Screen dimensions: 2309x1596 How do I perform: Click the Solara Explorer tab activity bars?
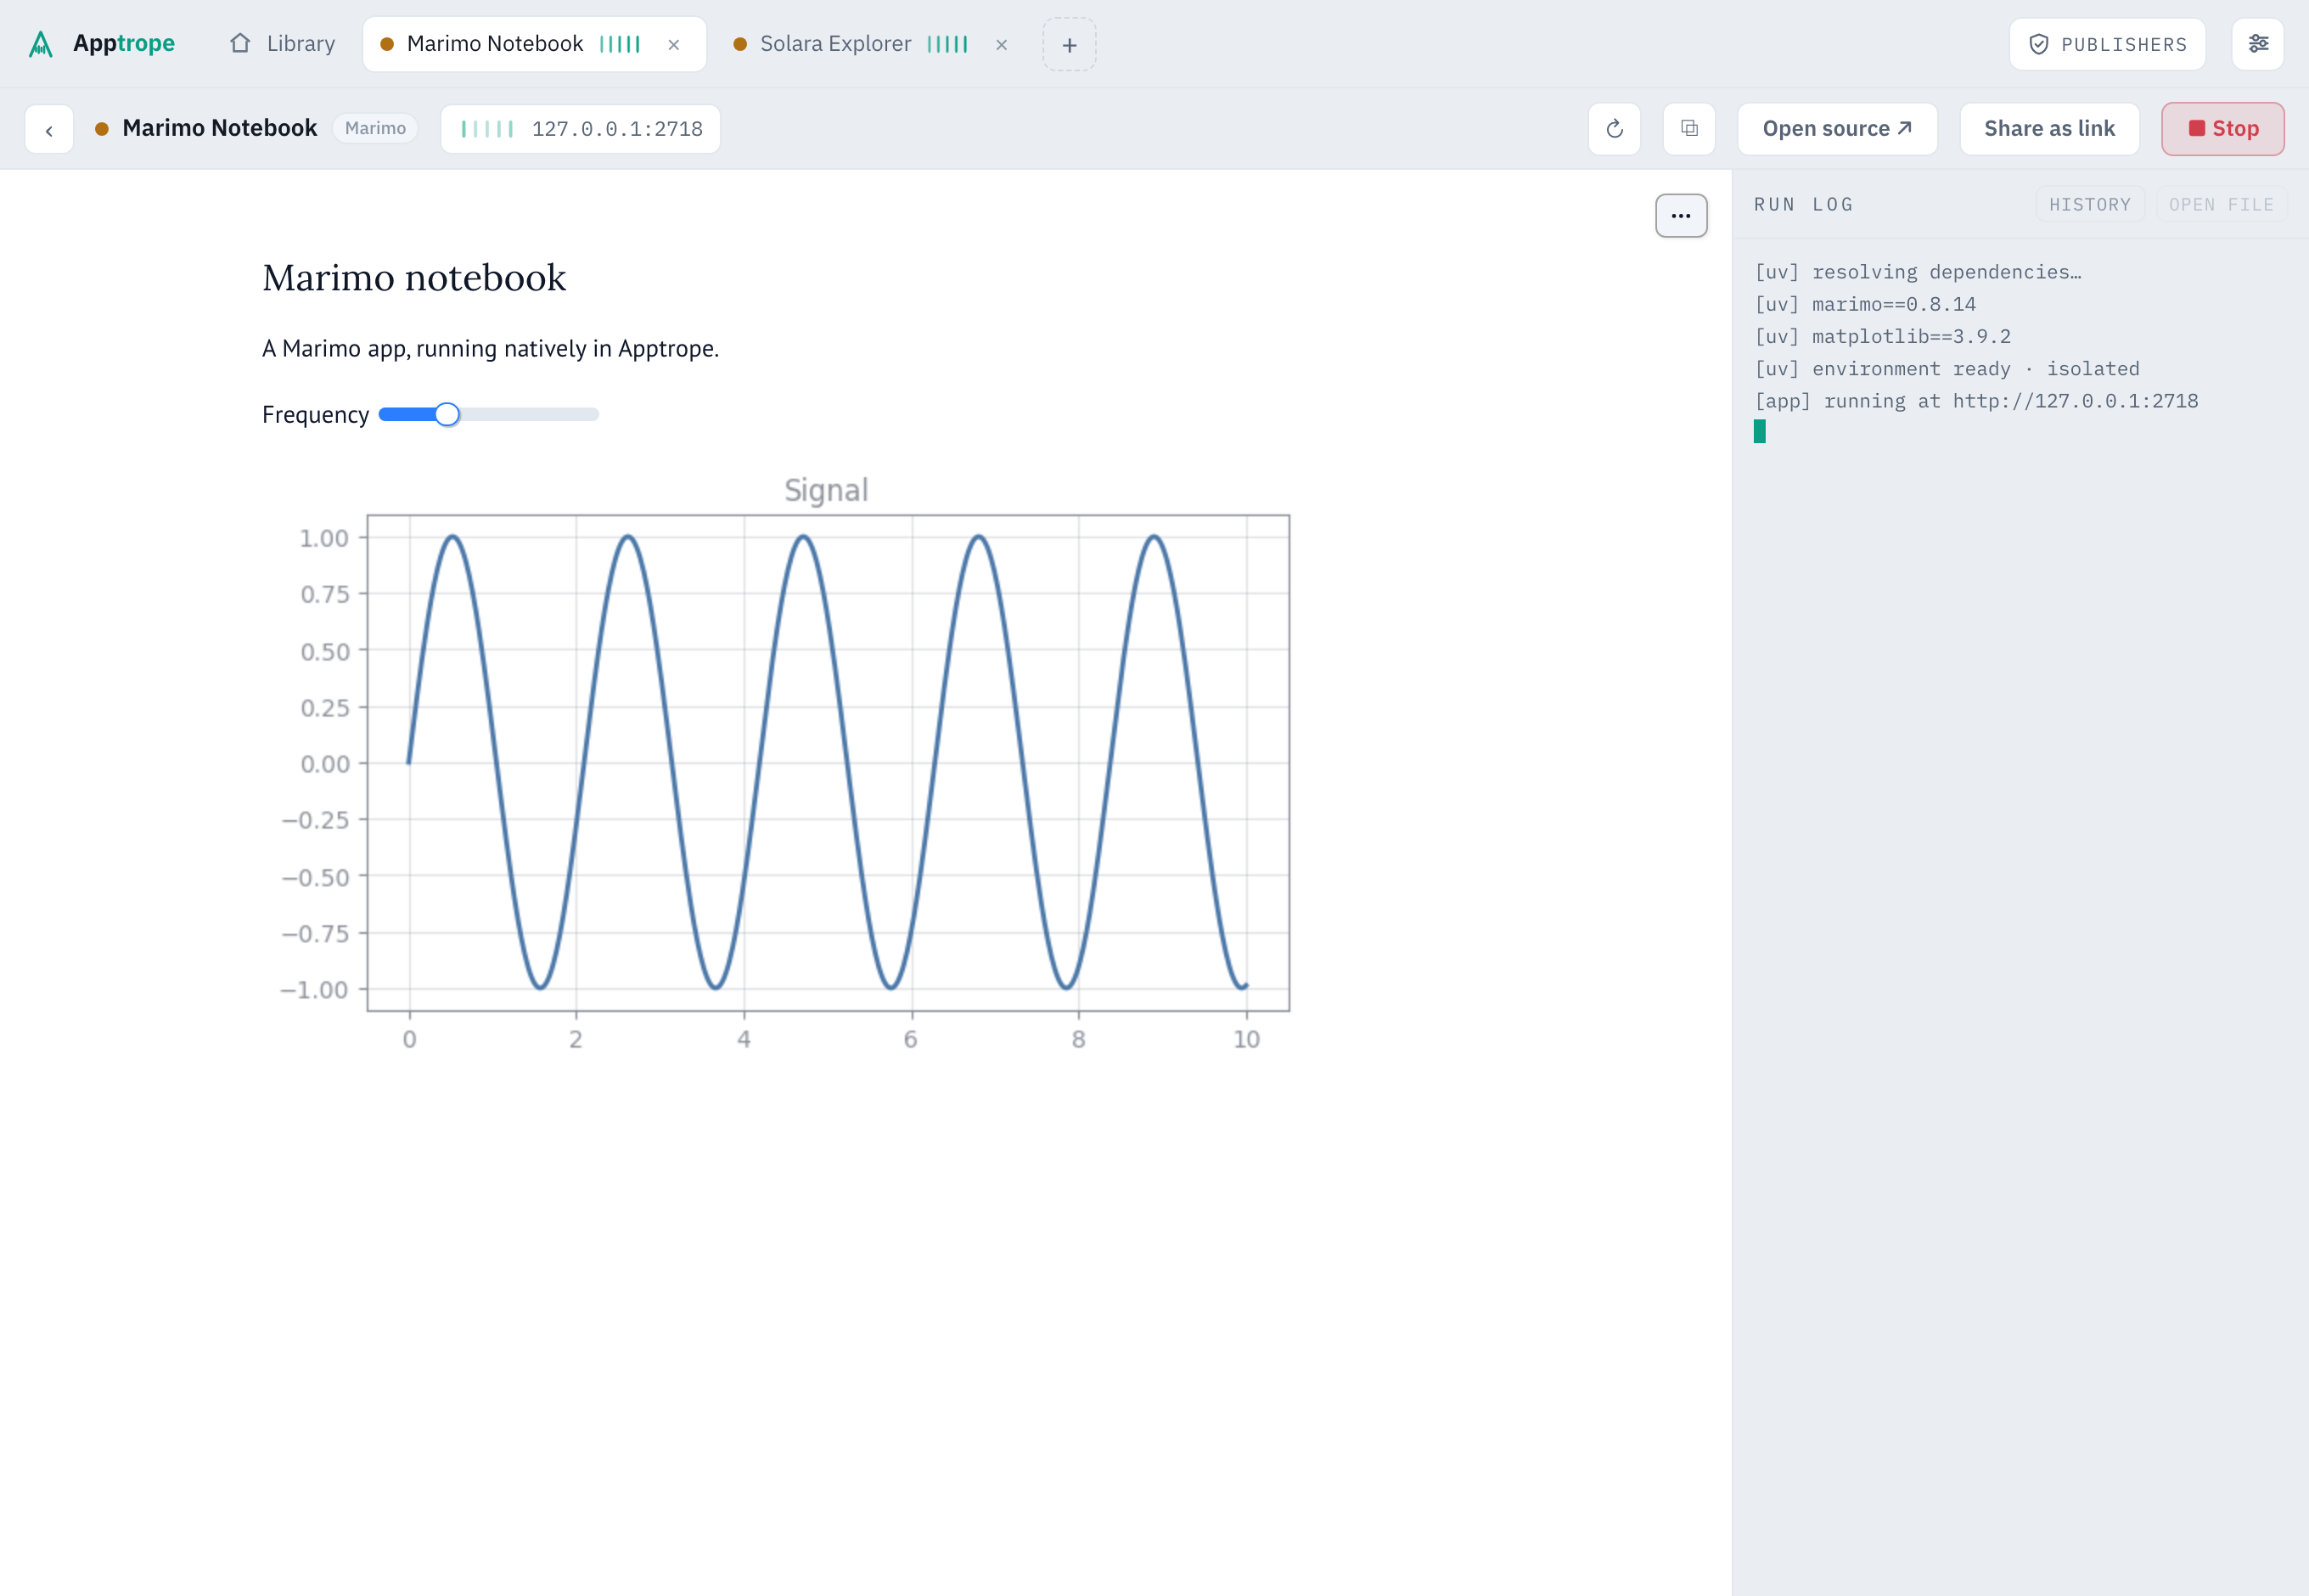[x=947, y=44]
